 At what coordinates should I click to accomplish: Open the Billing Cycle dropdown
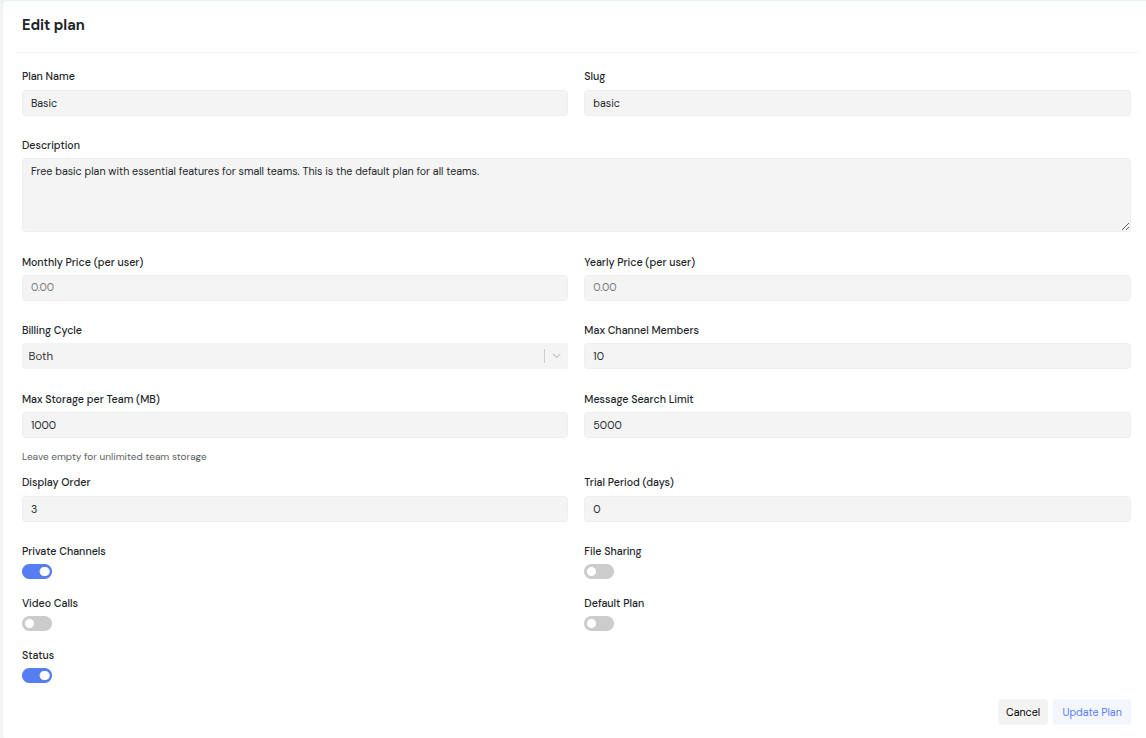(294, 356)
